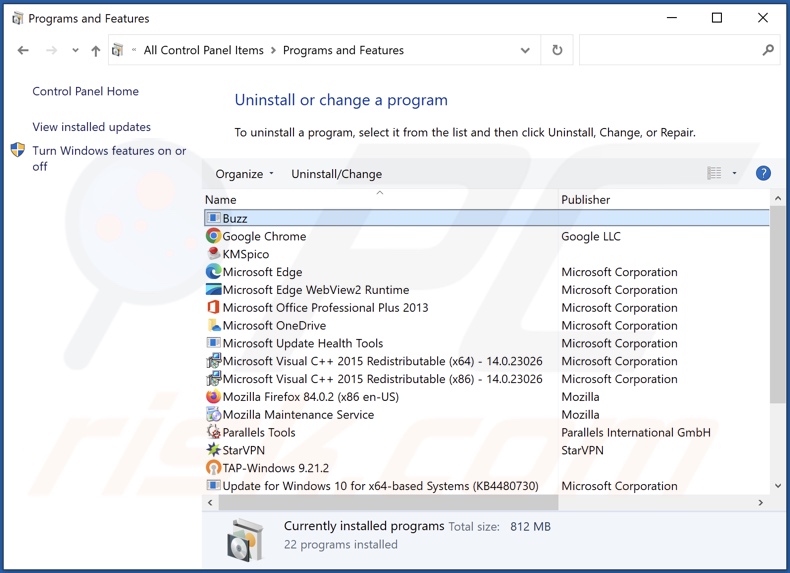Click the horizontal scrollbar thumb
Viewport: 790px width, 573px height.
click(x=388, y=502)
